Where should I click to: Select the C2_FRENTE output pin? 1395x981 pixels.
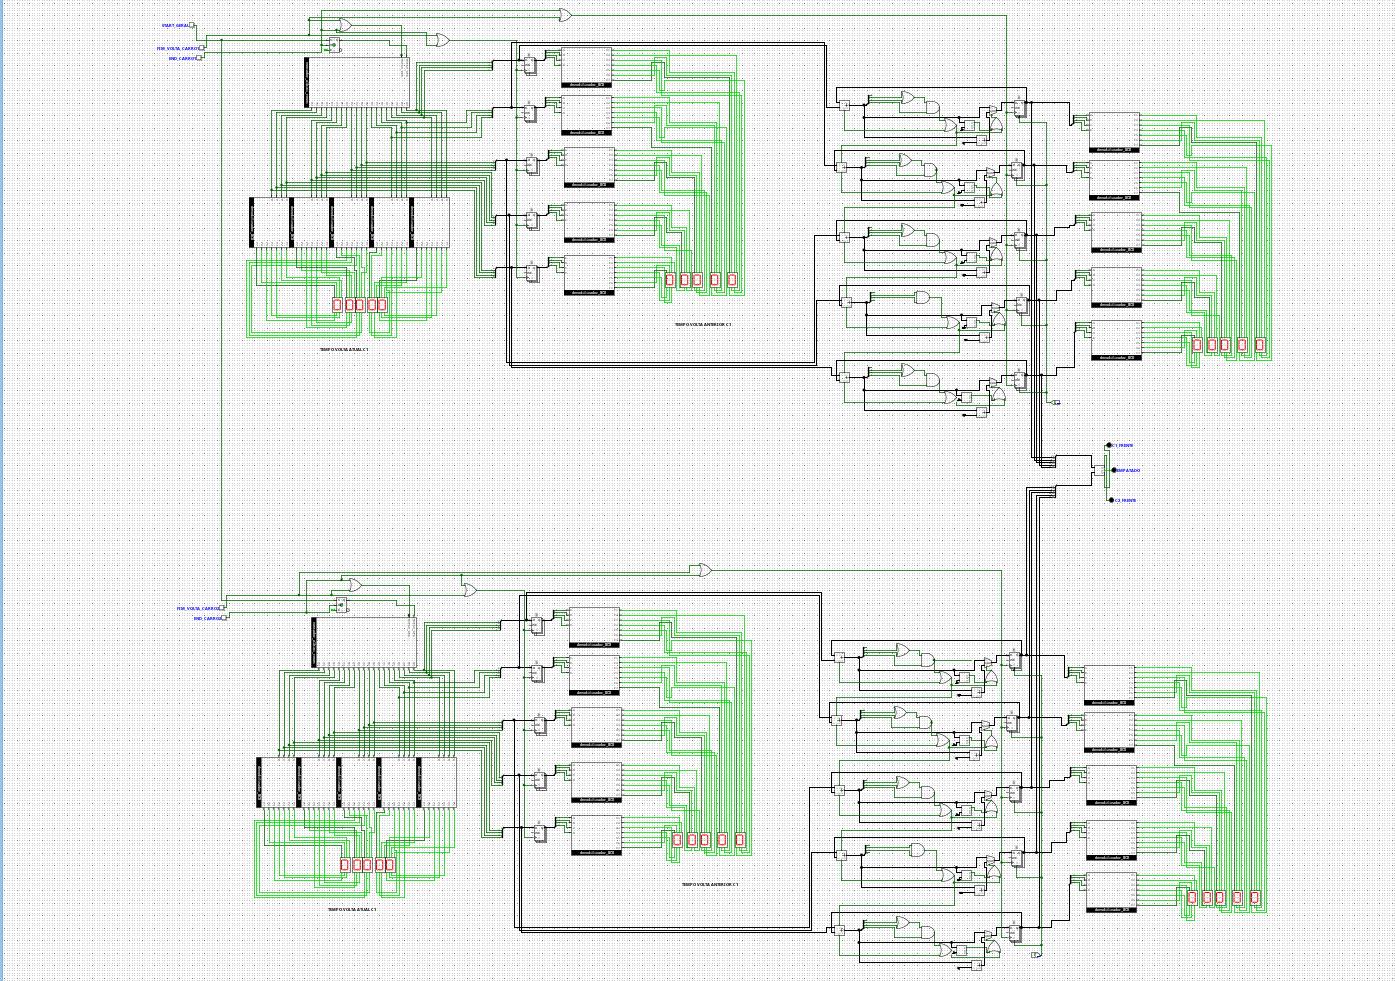pyautogui.click(x=1110, y=500)
